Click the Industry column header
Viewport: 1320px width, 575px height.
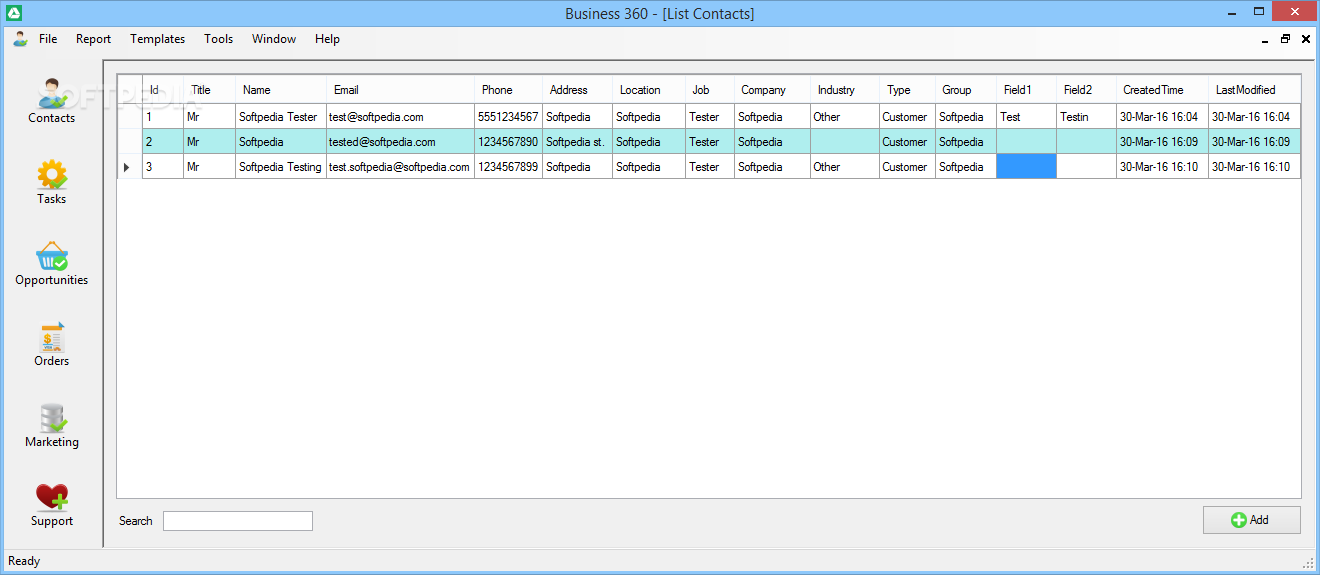pyautogui.click(x=845, y=89)
